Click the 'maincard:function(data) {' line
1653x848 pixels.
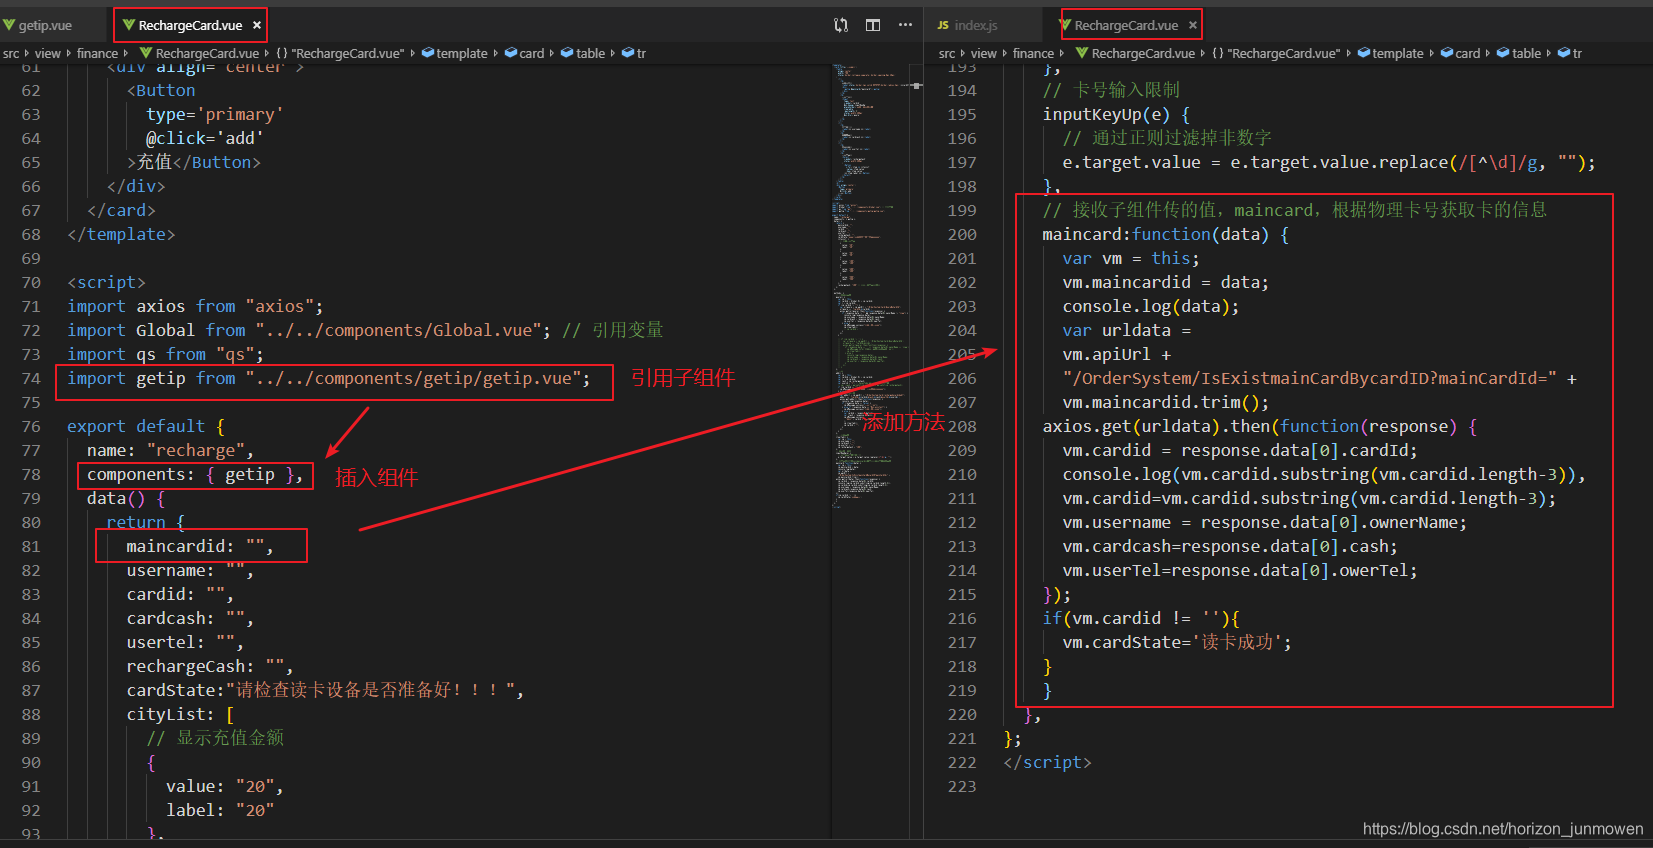tap(1166, 234)
